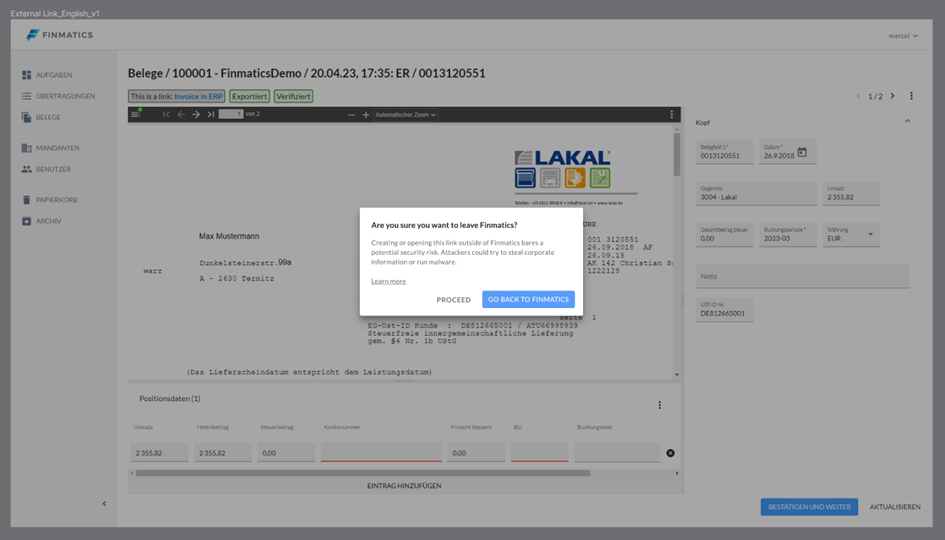Click the Exportiert status tag
The width and height of the screenshot is (945, 540).
(250, 96)
